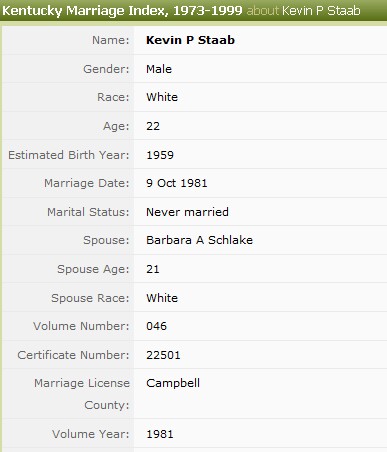This screenshot has width=387, height=452.
Task: Click the Name field label
Action: (111, 40)
